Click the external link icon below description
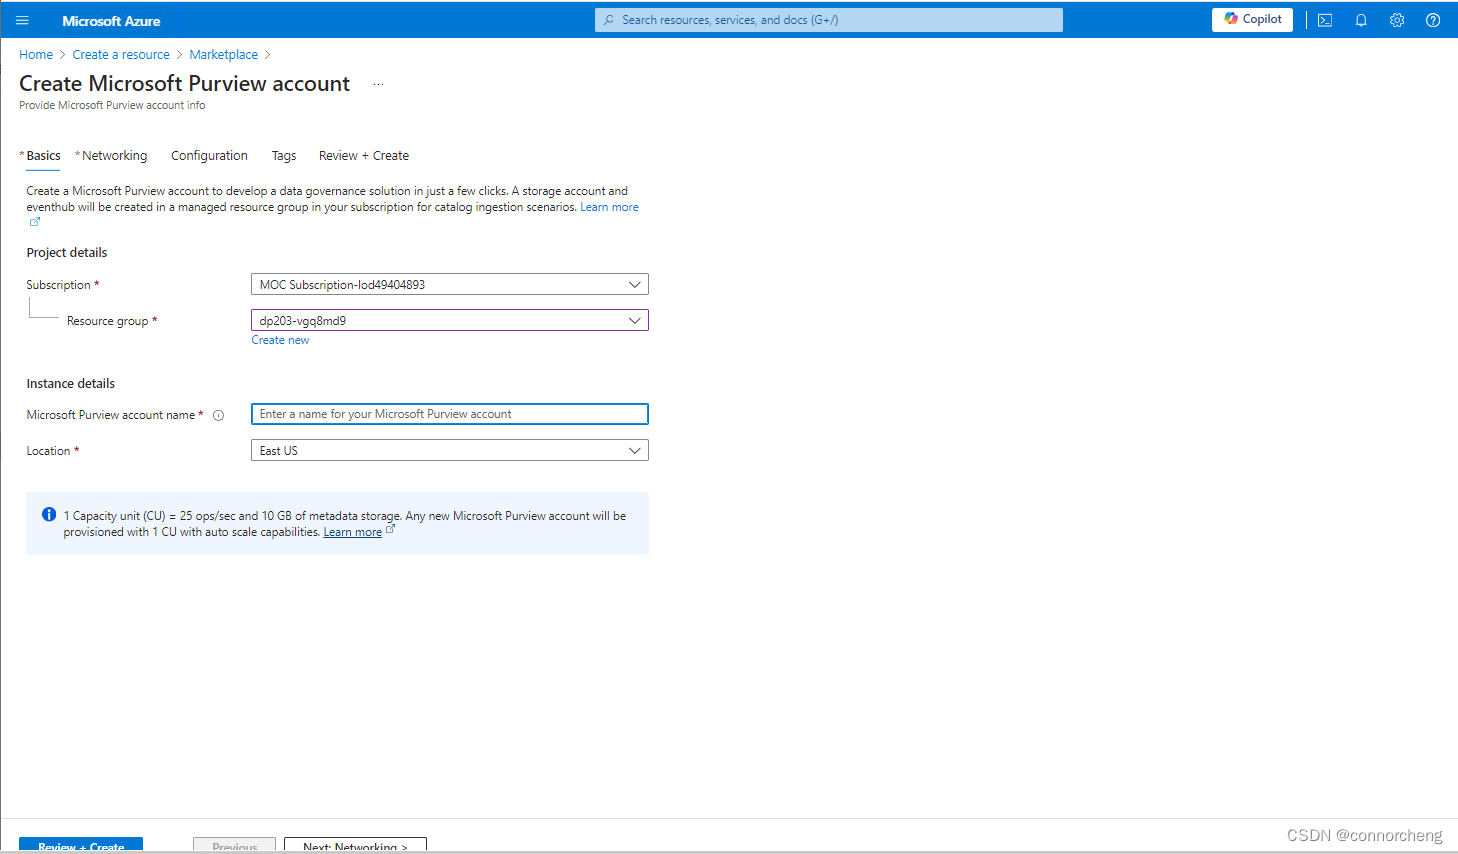1458x854 pixels. (x=34, y=222)
